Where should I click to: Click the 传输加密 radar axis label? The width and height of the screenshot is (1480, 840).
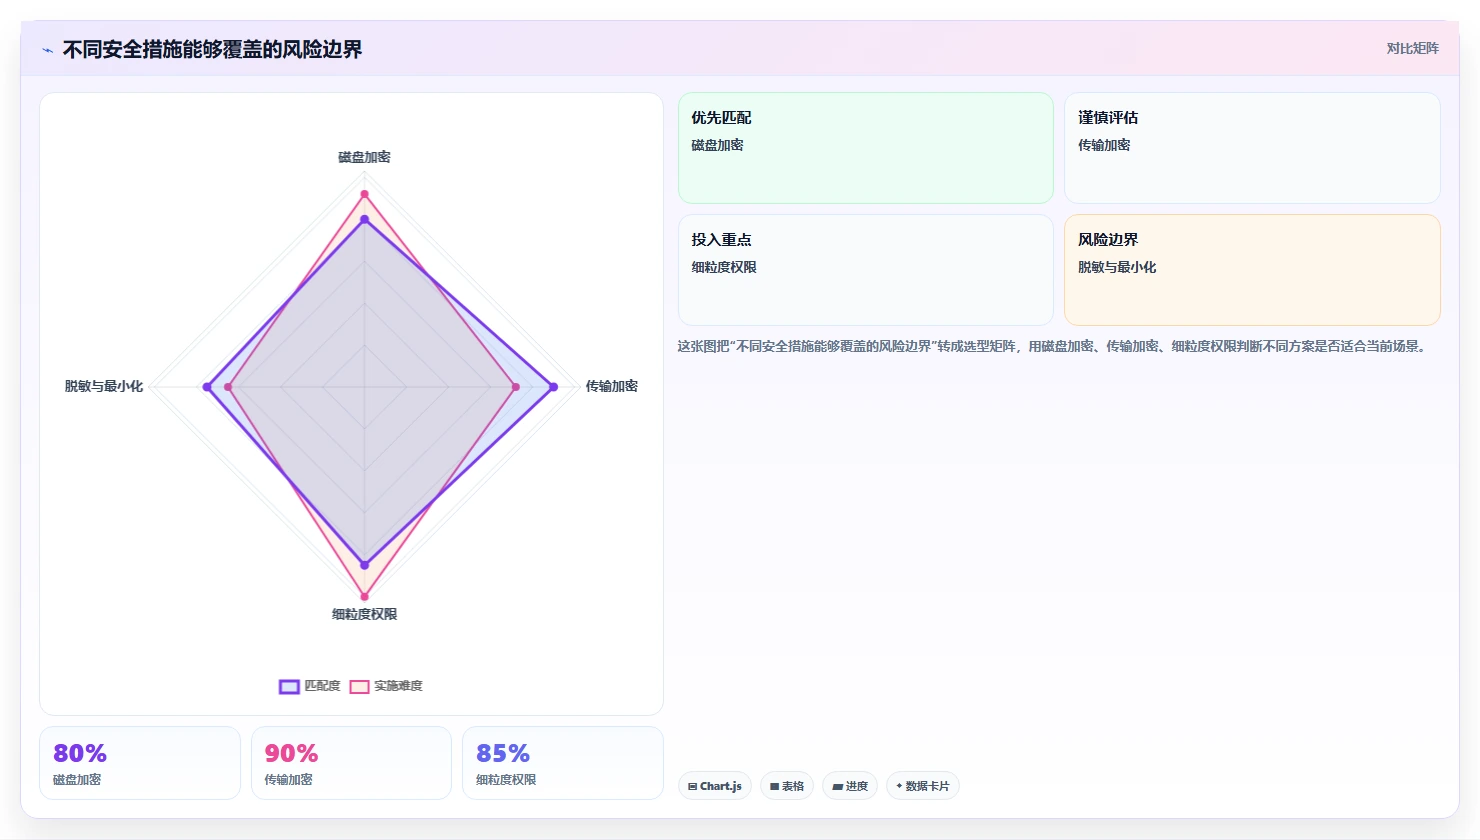612,386
